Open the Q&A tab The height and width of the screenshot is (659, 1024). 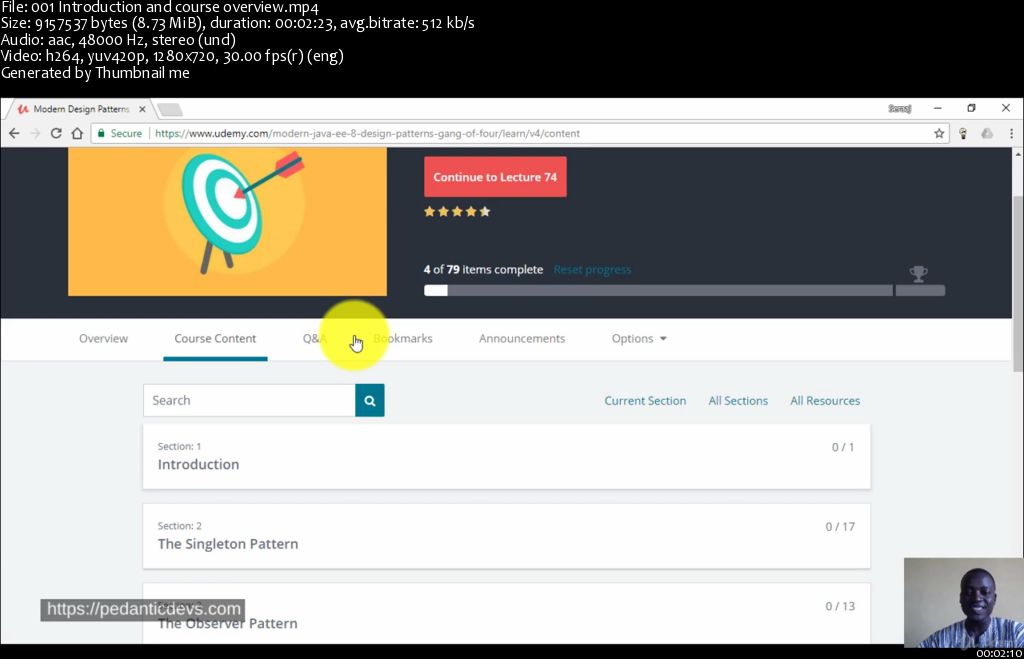coord(314,338)
